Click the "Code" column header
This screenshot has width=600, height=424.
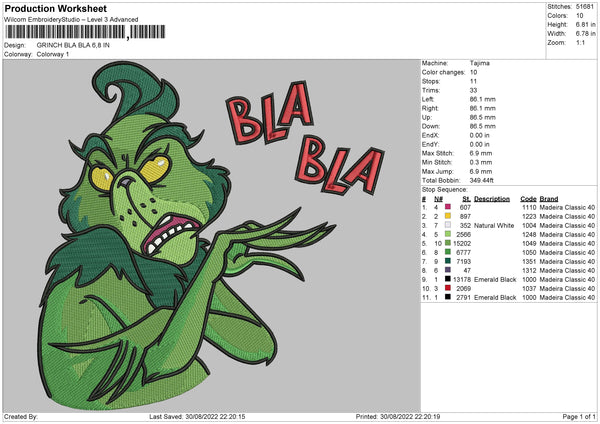[528, 199]
